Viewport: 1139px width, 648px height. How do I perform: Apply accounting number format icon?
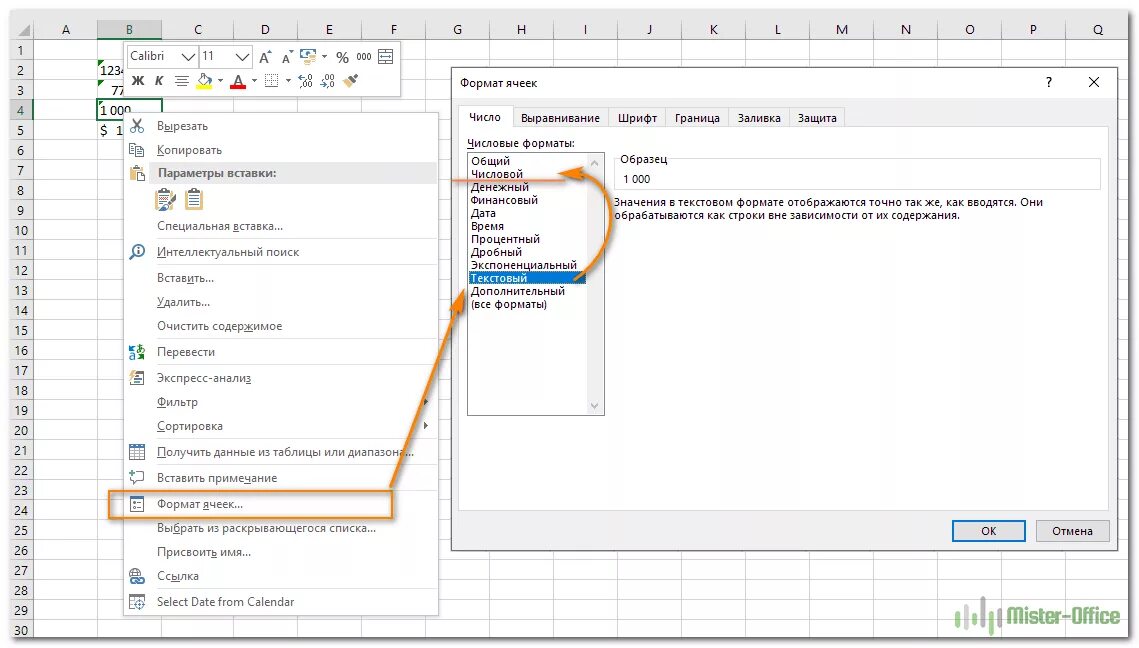(308, 56)
